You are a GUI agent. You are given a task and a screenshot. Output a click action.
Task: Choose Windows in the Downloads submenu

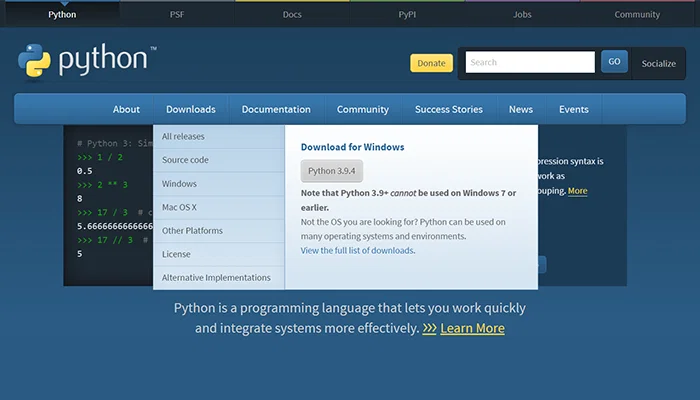tap(219, 183)
